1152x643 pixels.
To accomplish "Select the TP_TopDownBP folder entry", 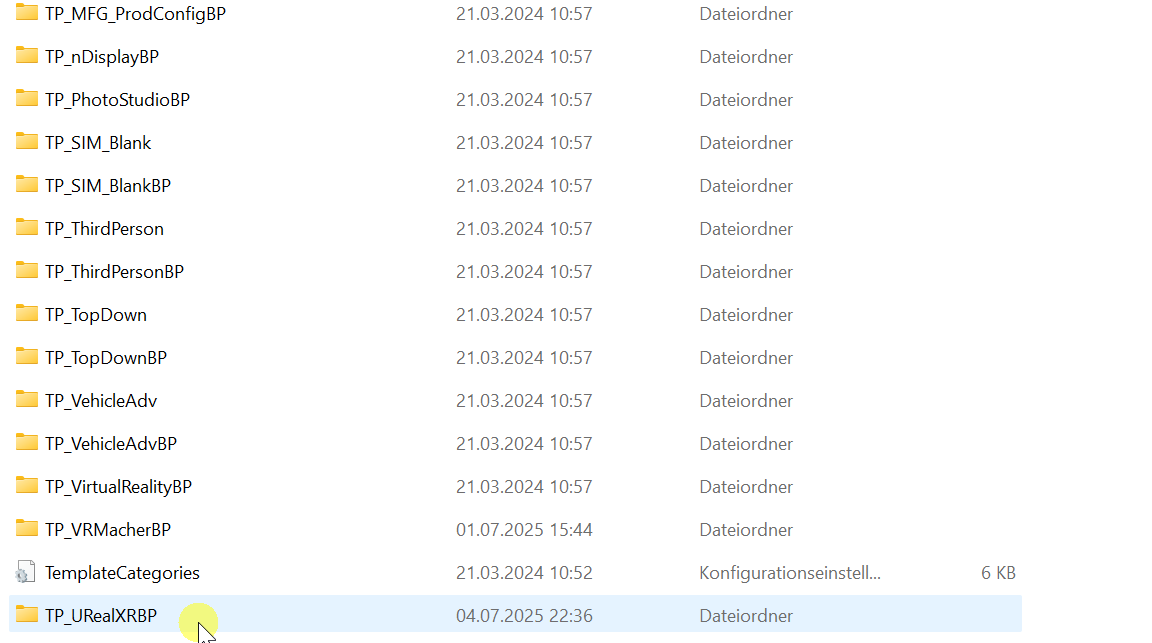I will click(x=515, y=358).
